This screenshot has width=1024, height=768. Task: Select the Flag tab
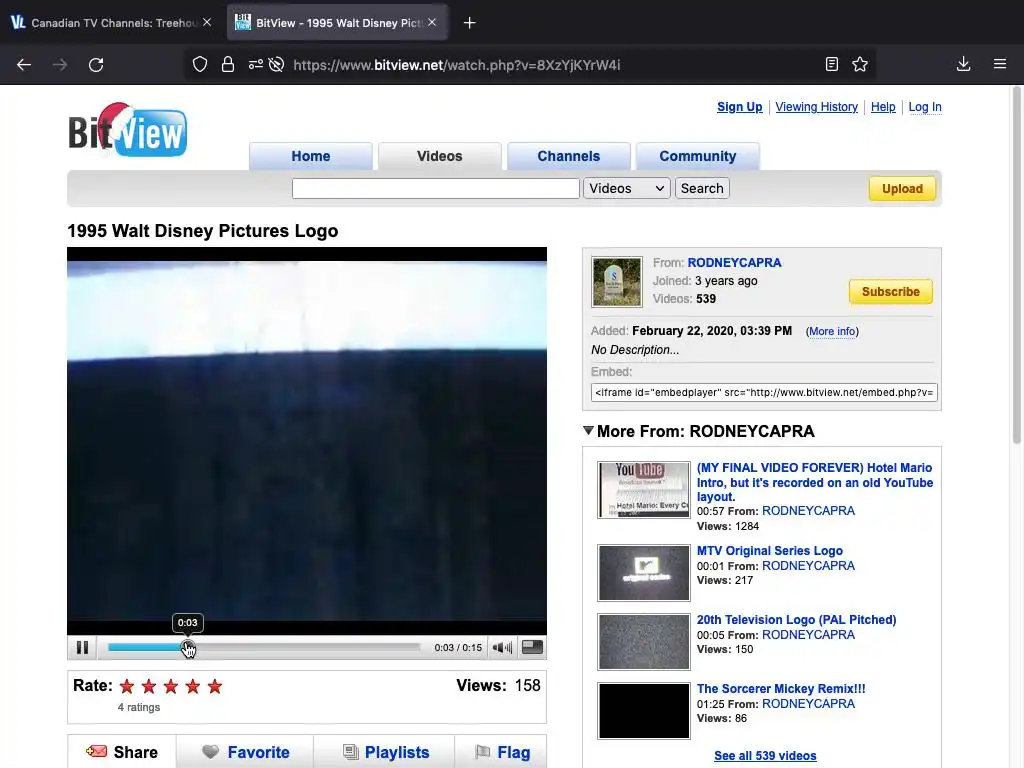coord(501,752)
